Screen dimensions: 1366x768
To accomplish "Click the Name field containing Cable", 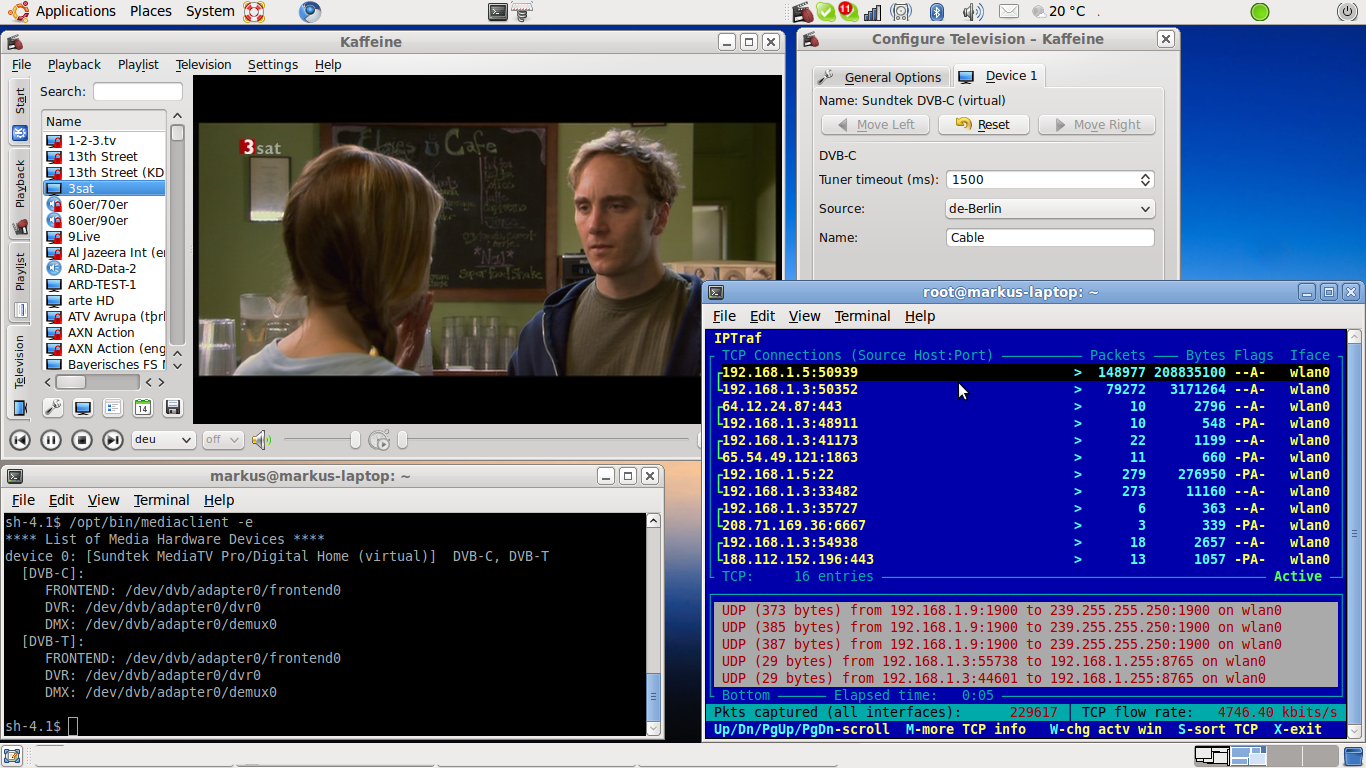I will coord(1050,238).
